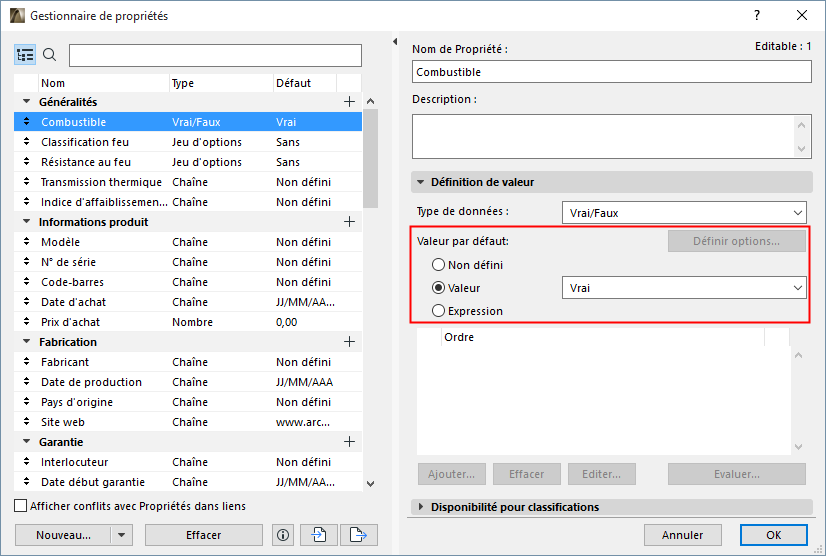Click the help question mark icon

click(757, 15)
